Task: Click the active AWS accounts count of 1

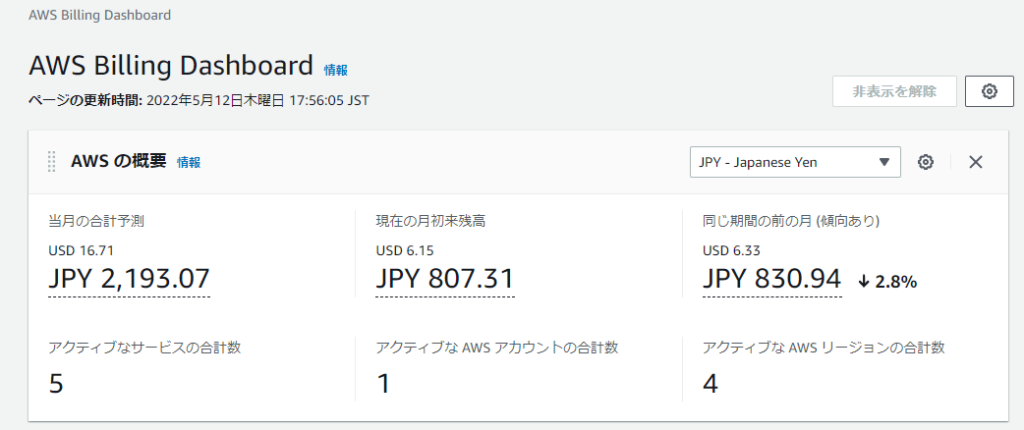Action: pyautogui.click(x=383, y=383)
